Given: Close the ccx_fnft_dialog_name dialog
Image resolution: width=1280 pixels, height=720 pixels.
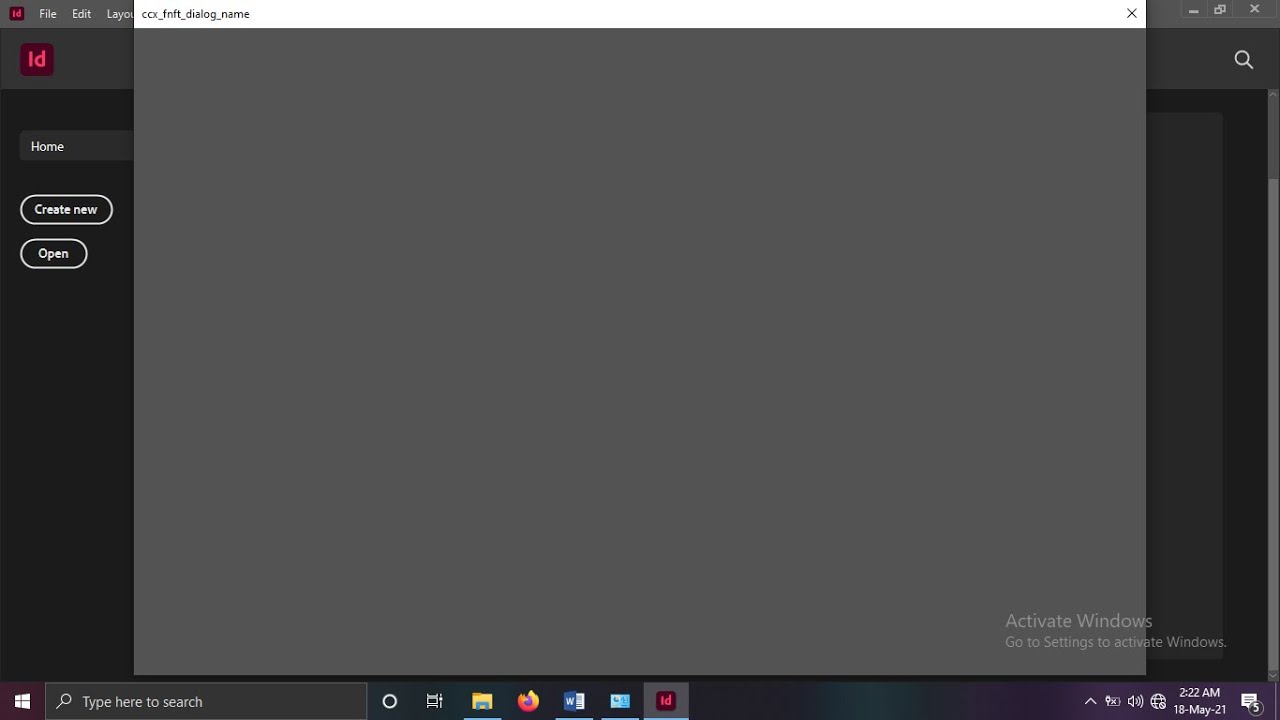Looking at the screenshot, I should [x=1132, y=14].
